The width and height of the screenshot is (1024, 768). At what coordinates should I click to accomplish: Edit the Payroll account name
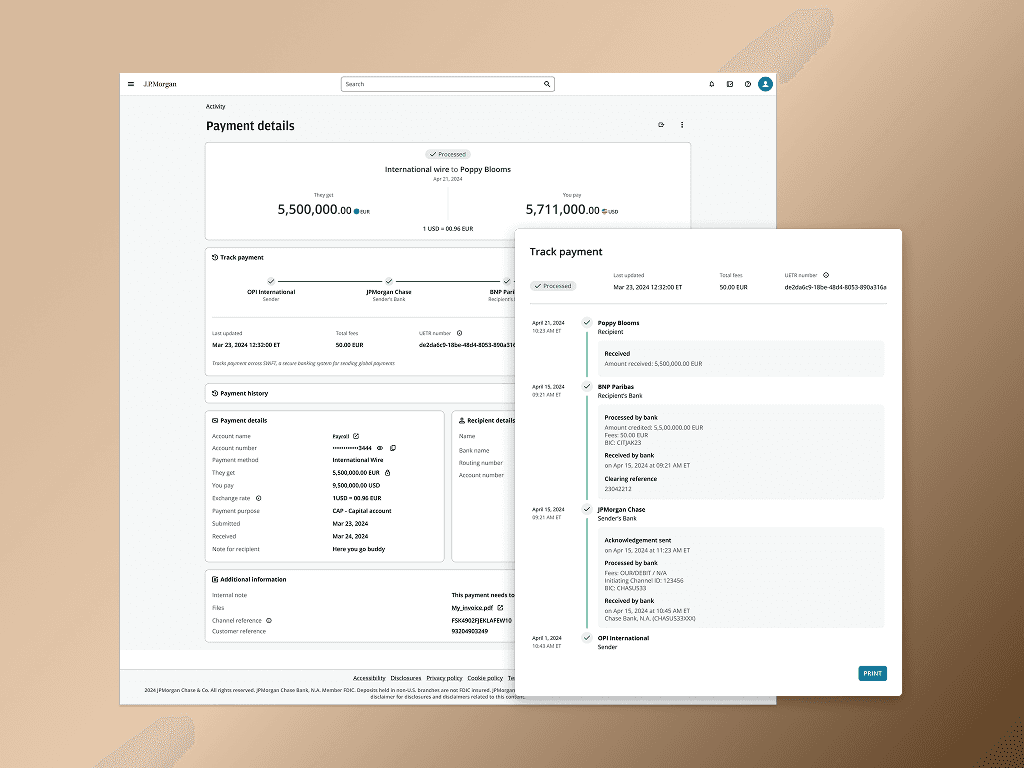356,436
